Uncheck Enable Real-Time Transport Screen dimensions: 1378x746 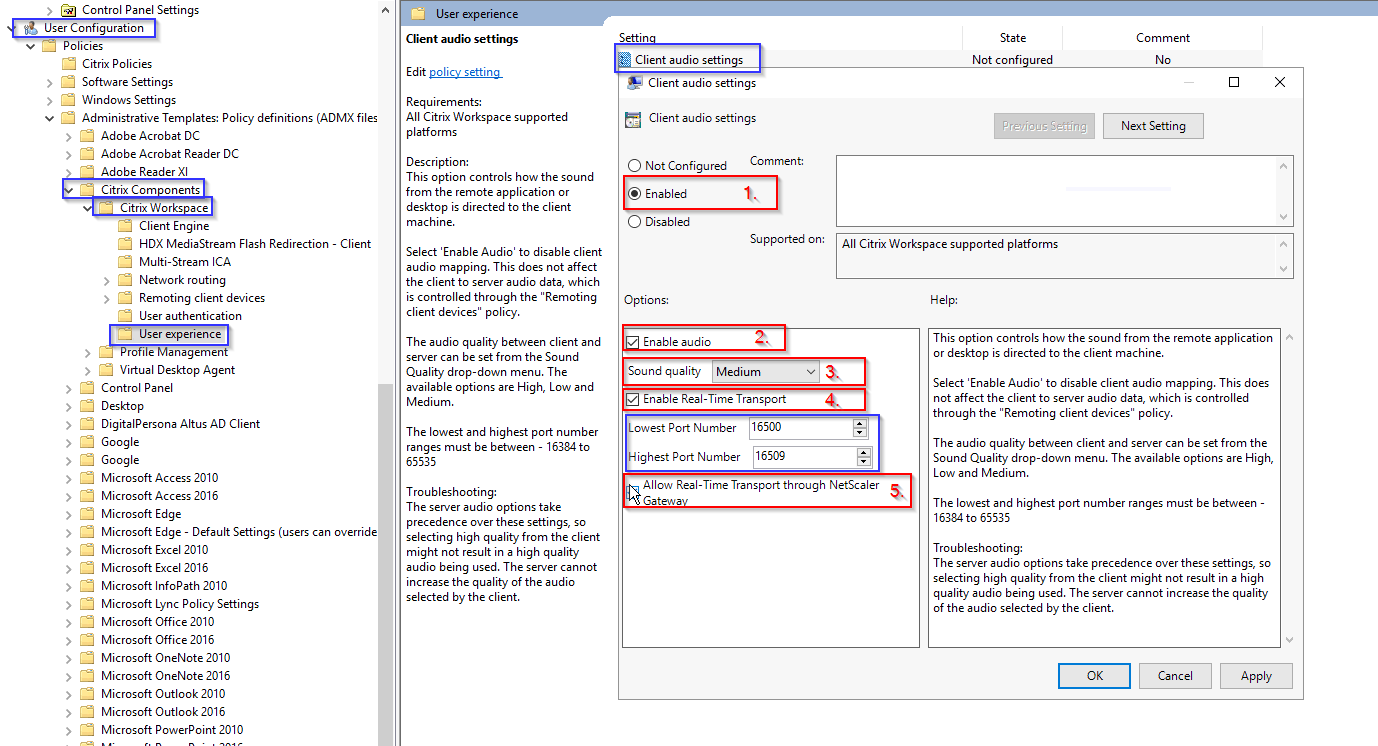click(x=633, y=399)
